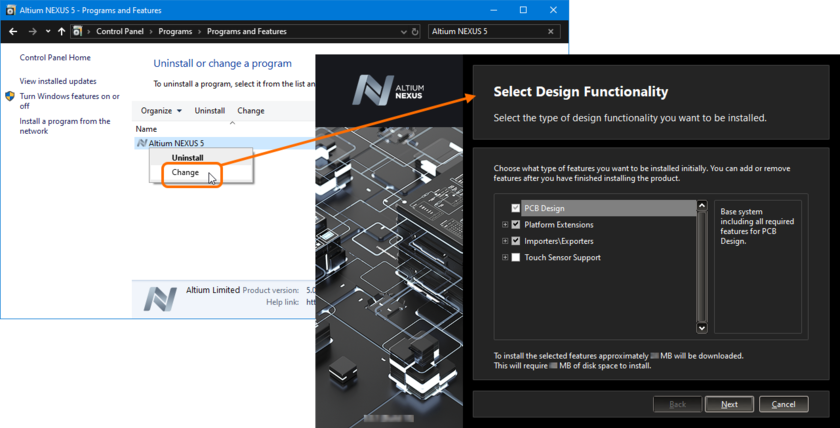
Task: Click feature list scrollbar up arrow
Action: click(x=702, y=206)
